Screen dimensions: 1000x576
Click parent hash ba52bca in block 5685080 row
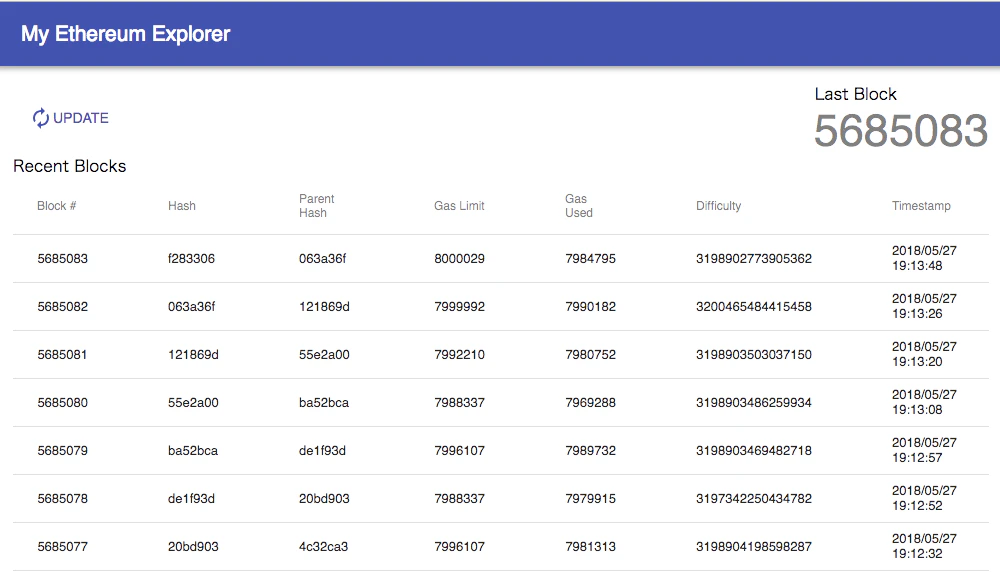[324, 402]
